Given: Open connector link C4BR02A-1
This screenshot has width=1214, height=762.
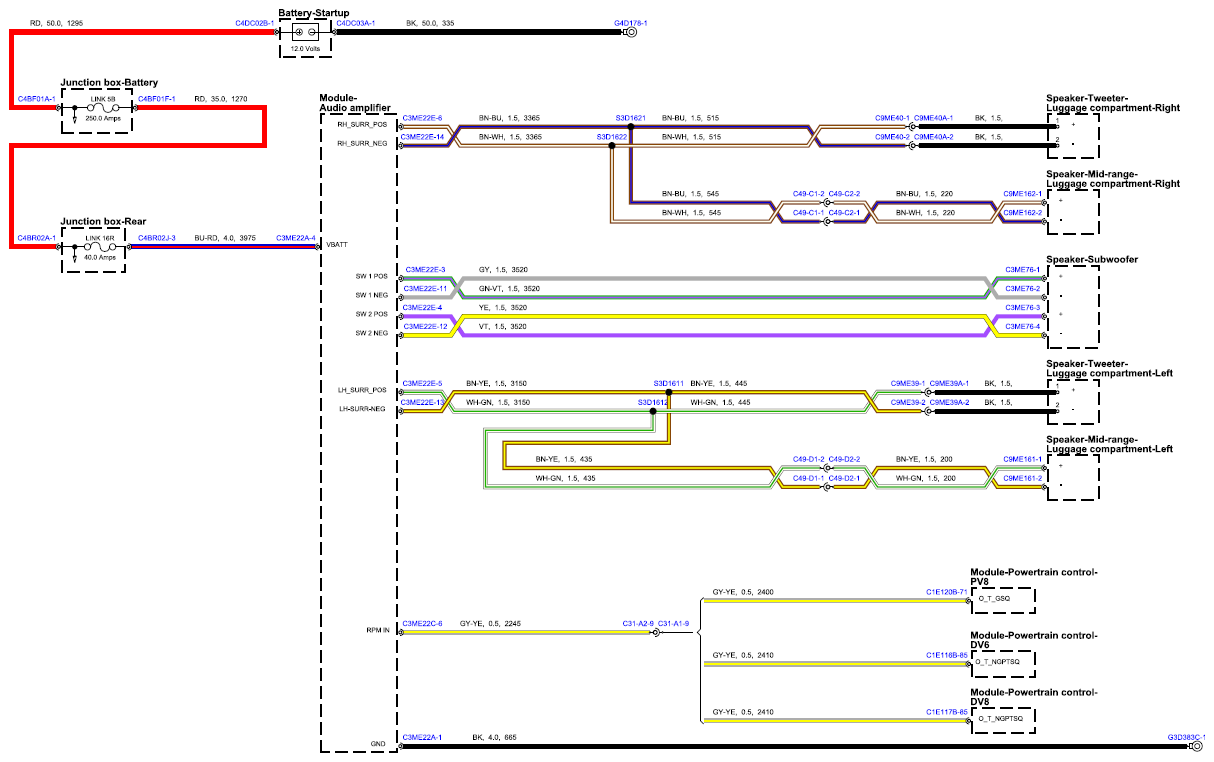Looking at the screenshot, I should point(36,238).
